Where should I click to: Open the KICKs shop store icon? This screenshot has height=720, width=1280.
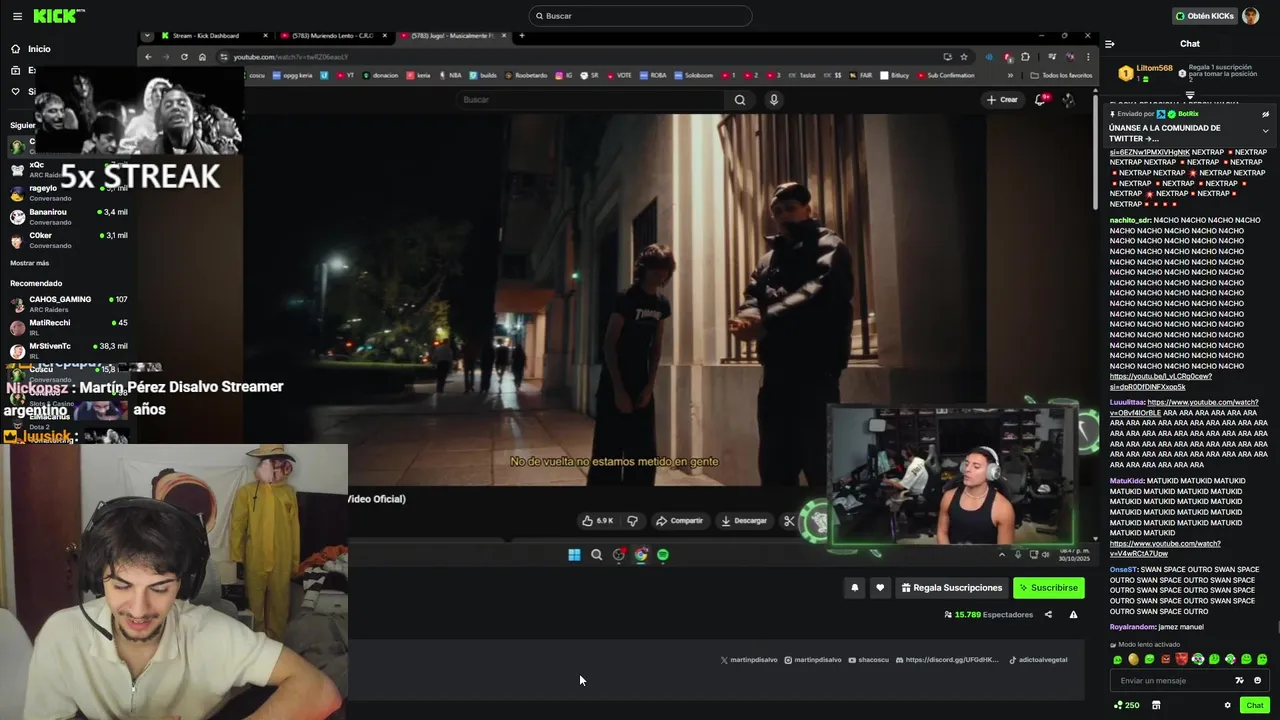pos(1156,705)
